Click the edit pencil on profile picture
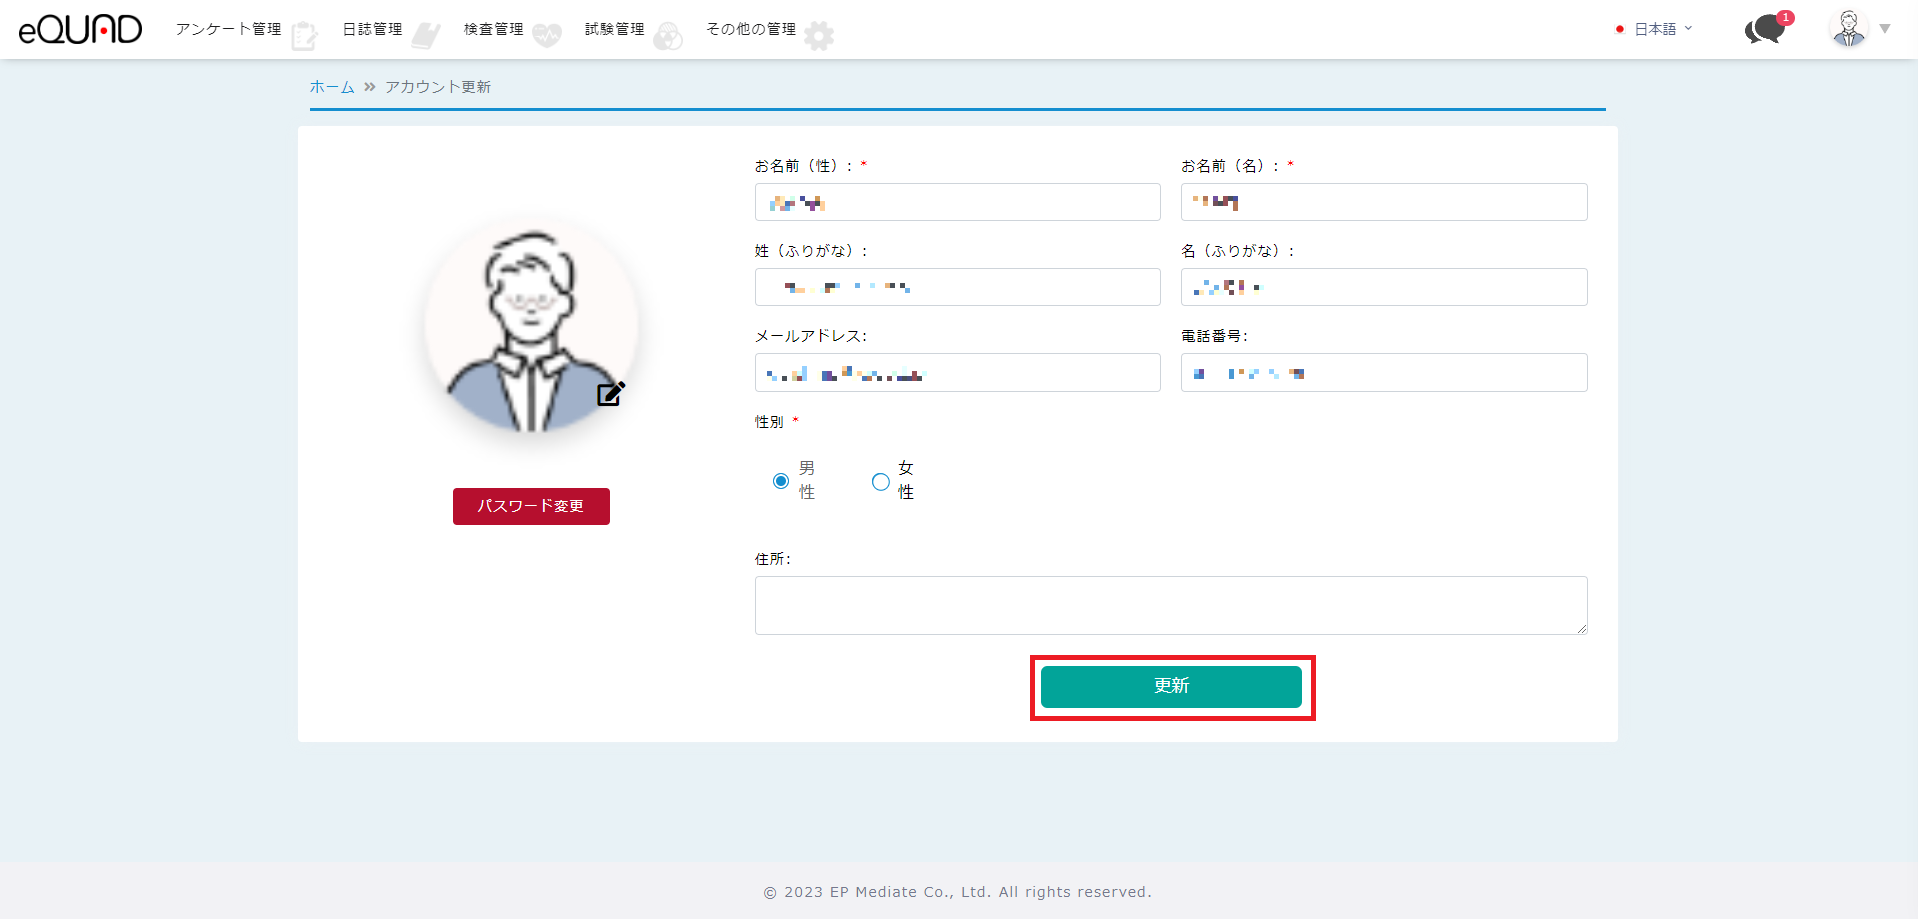This screenshot has height=919, width=1918. pyautogui.click(x=610, y=394)
